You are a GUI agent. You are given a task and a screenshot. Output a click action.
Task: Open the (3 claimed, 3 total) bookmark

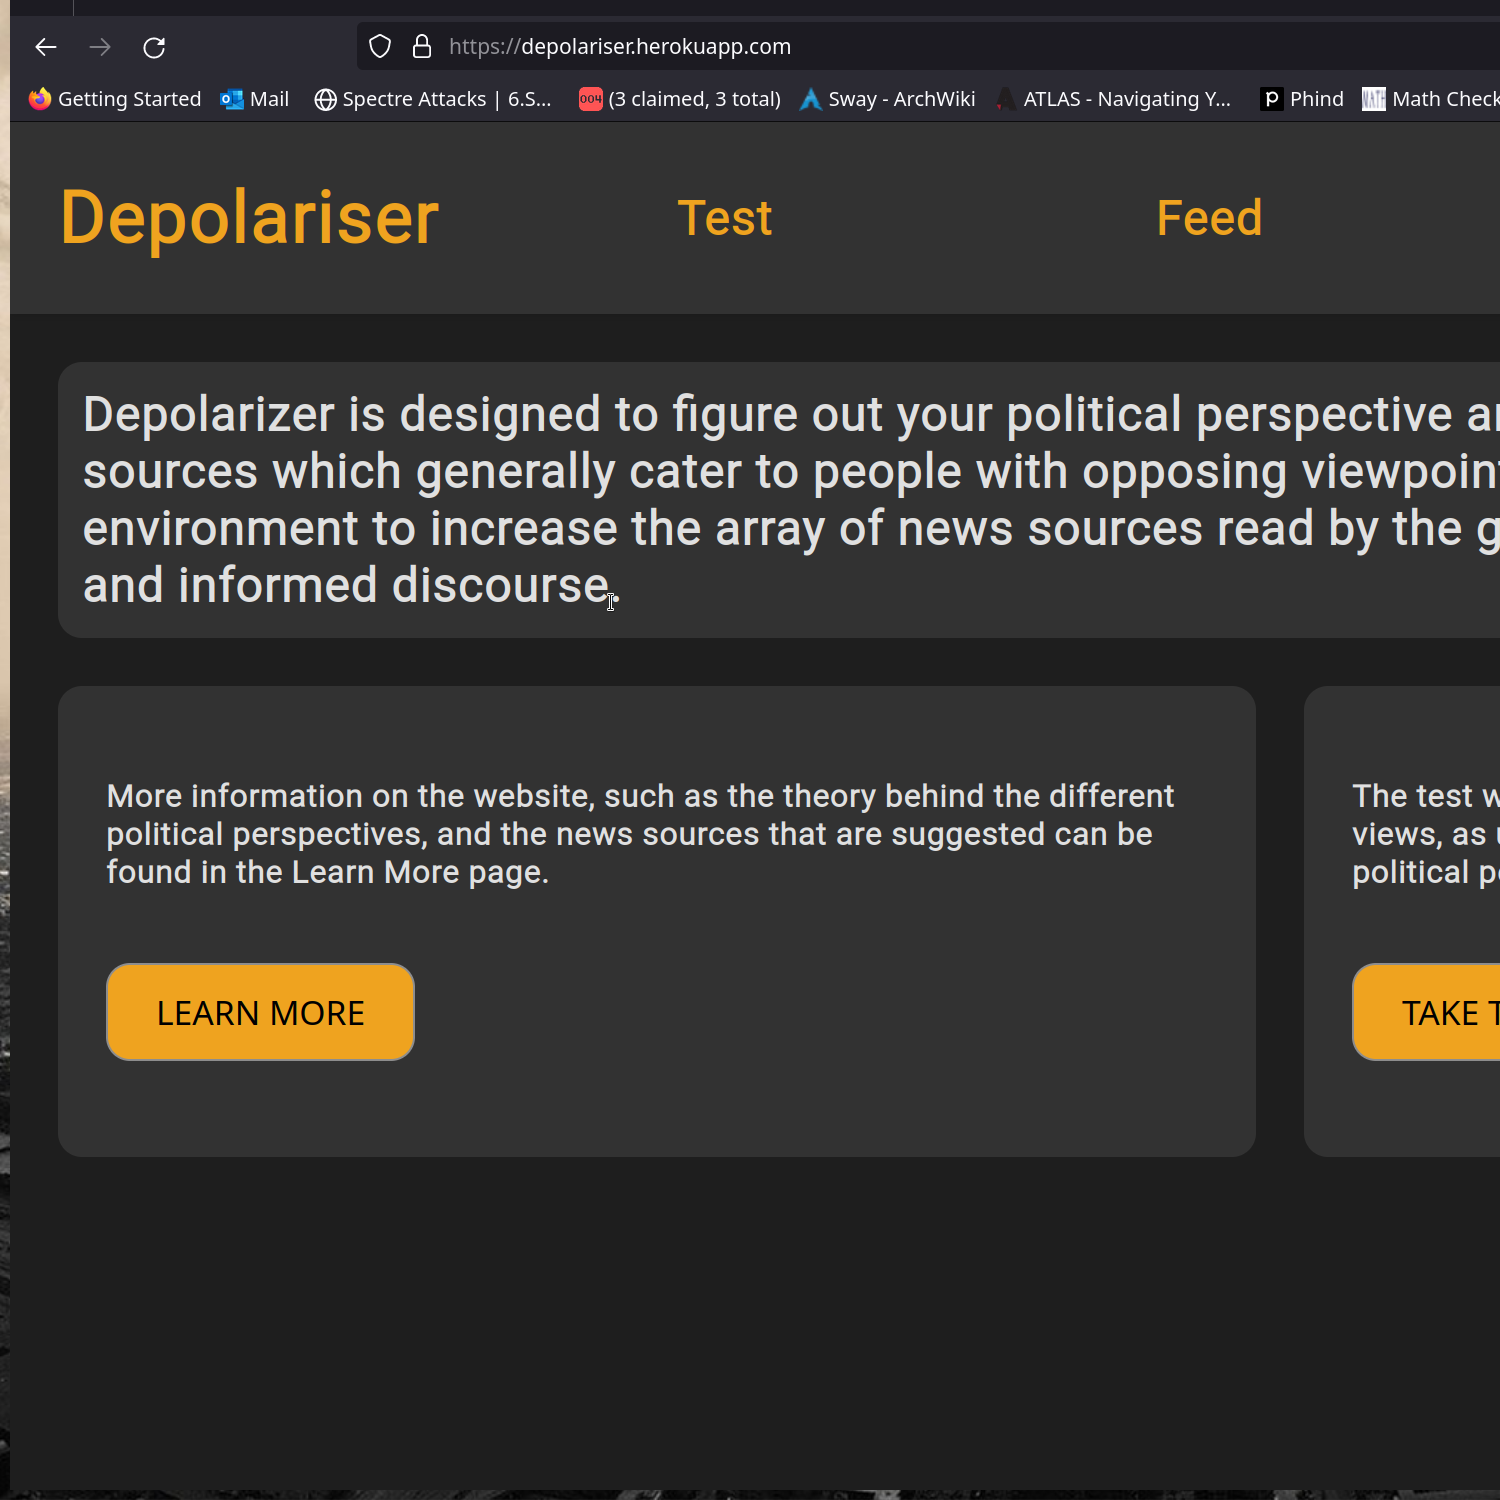tap(679, 98)
